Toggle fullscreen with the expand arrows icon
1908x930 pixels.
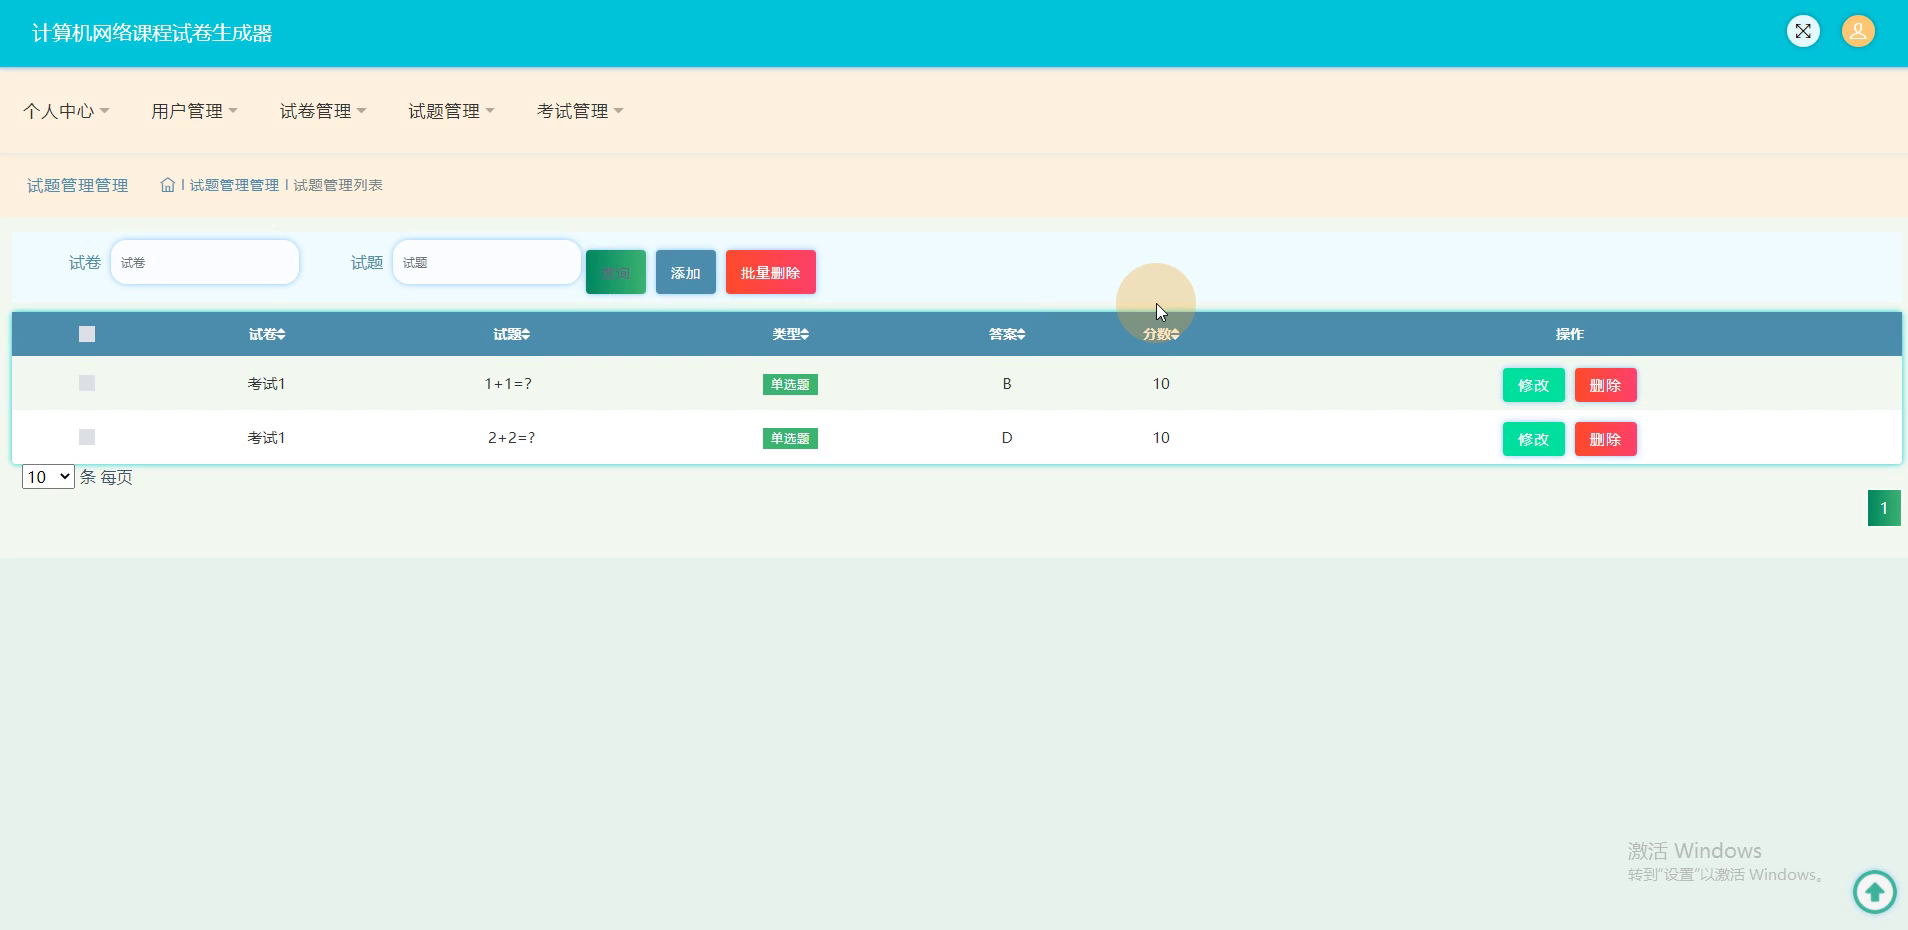pyautogui.click(x=1803, y=31)
